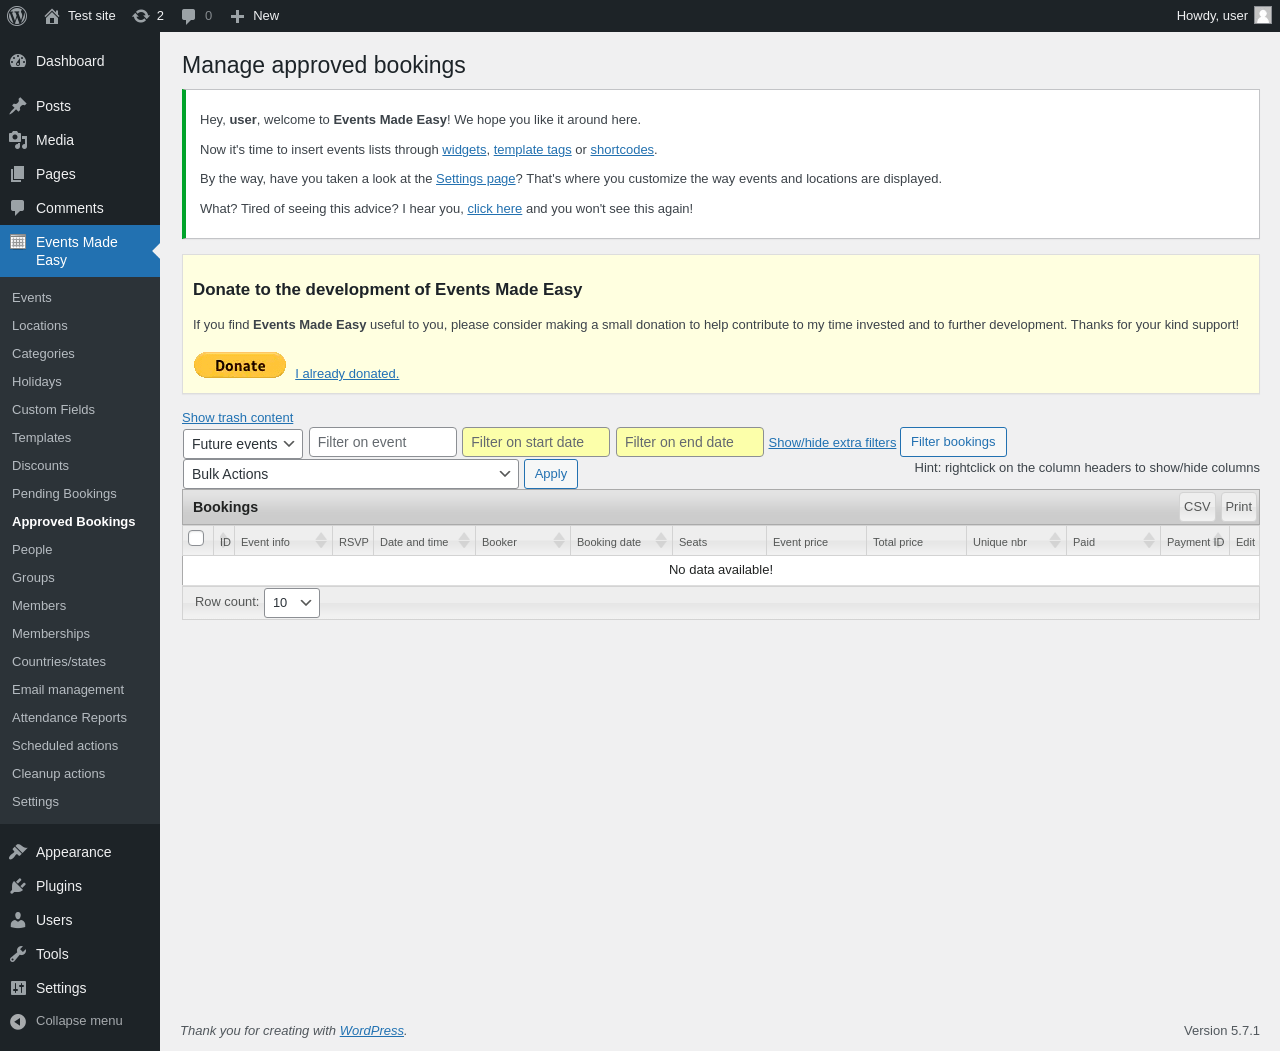Image resolution: width=1280 pixels, height=1051 pixels.
Task: Click the Print button
Action: click(1239, 507)
